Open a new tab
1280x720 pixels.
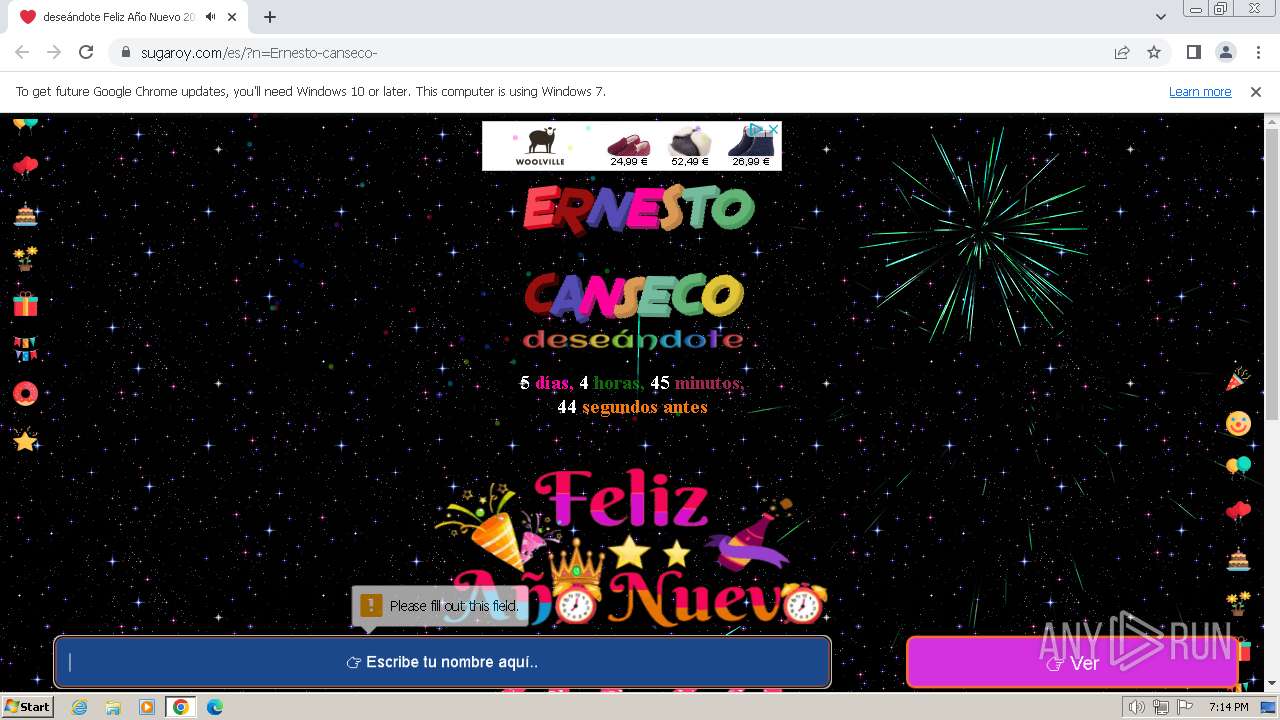(270, 17)
